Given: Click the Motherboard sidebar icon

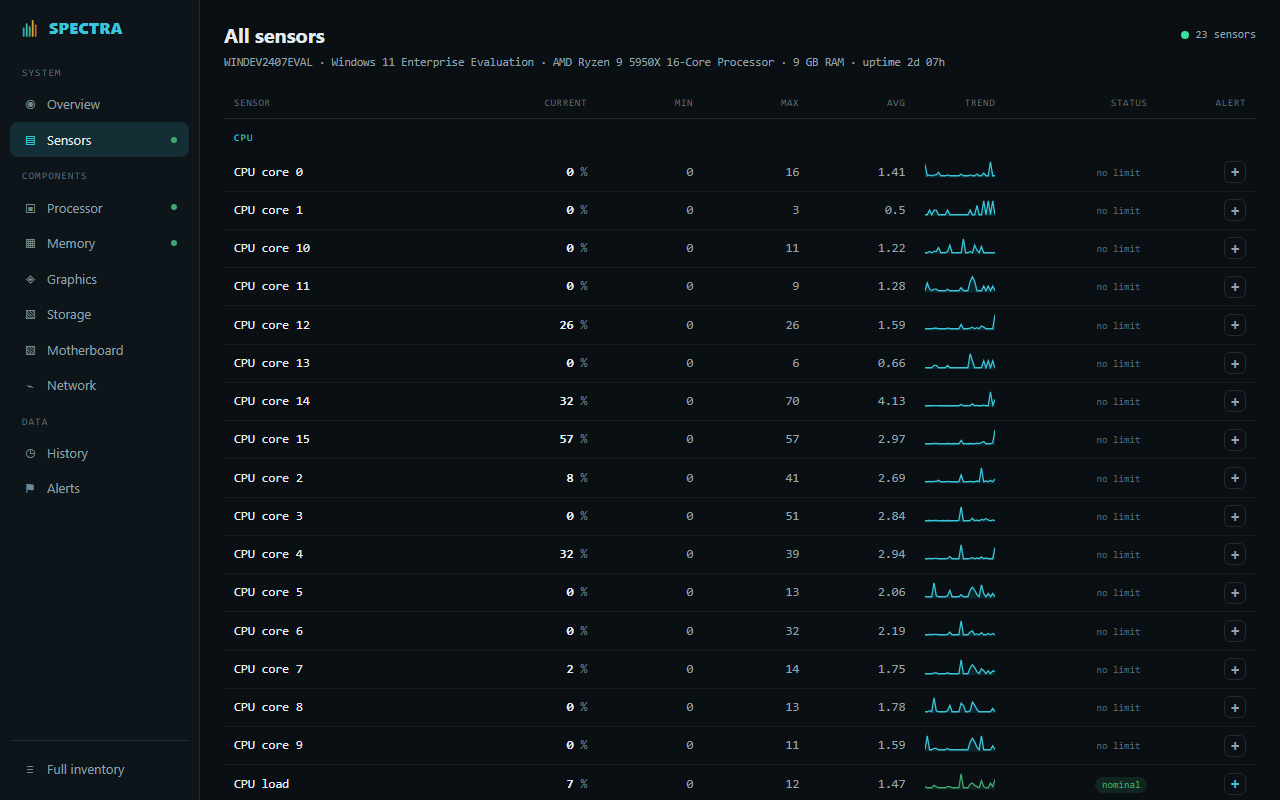Looking at the screenshot, I should pos(30,350).
